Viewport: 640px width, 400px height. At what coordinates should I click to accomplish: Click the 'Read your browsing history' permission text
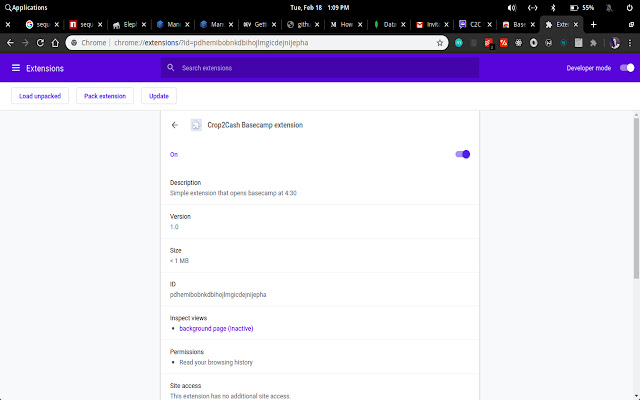tap(216, 362)
